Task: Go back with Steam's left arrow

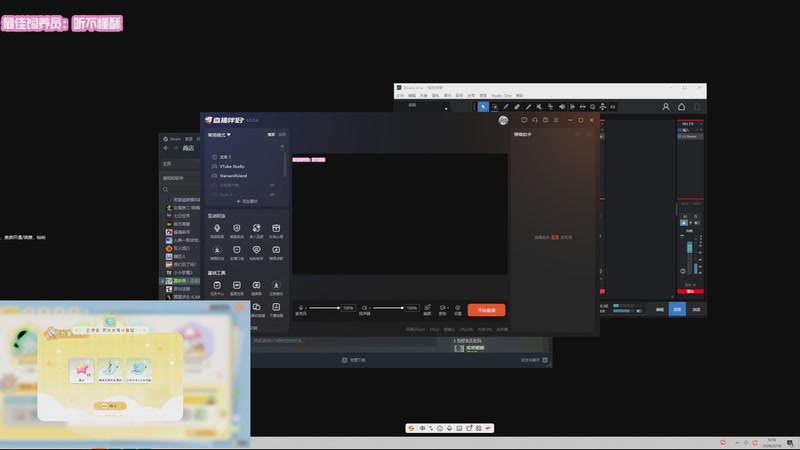Action: (166, 148)
